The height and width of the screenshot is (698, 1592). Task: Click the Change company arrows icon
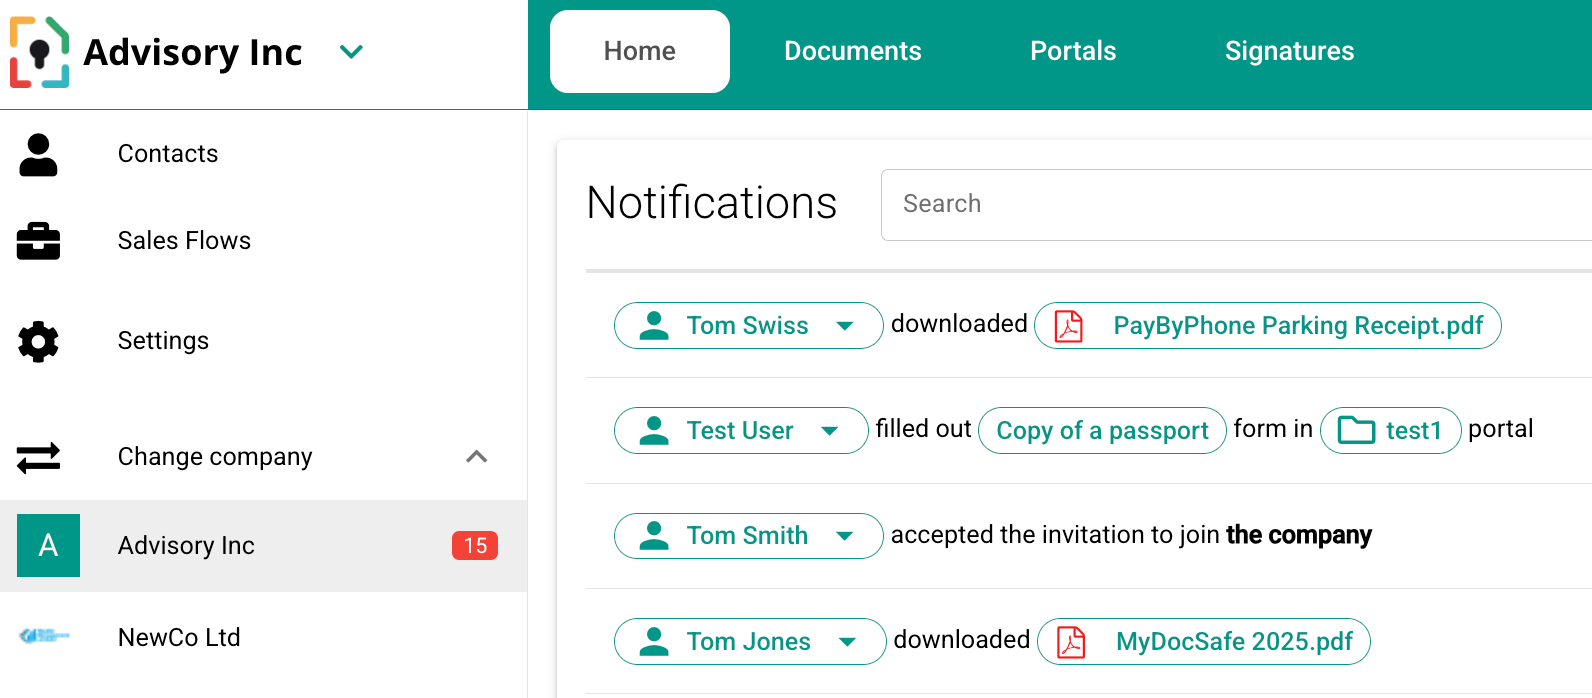39,457
